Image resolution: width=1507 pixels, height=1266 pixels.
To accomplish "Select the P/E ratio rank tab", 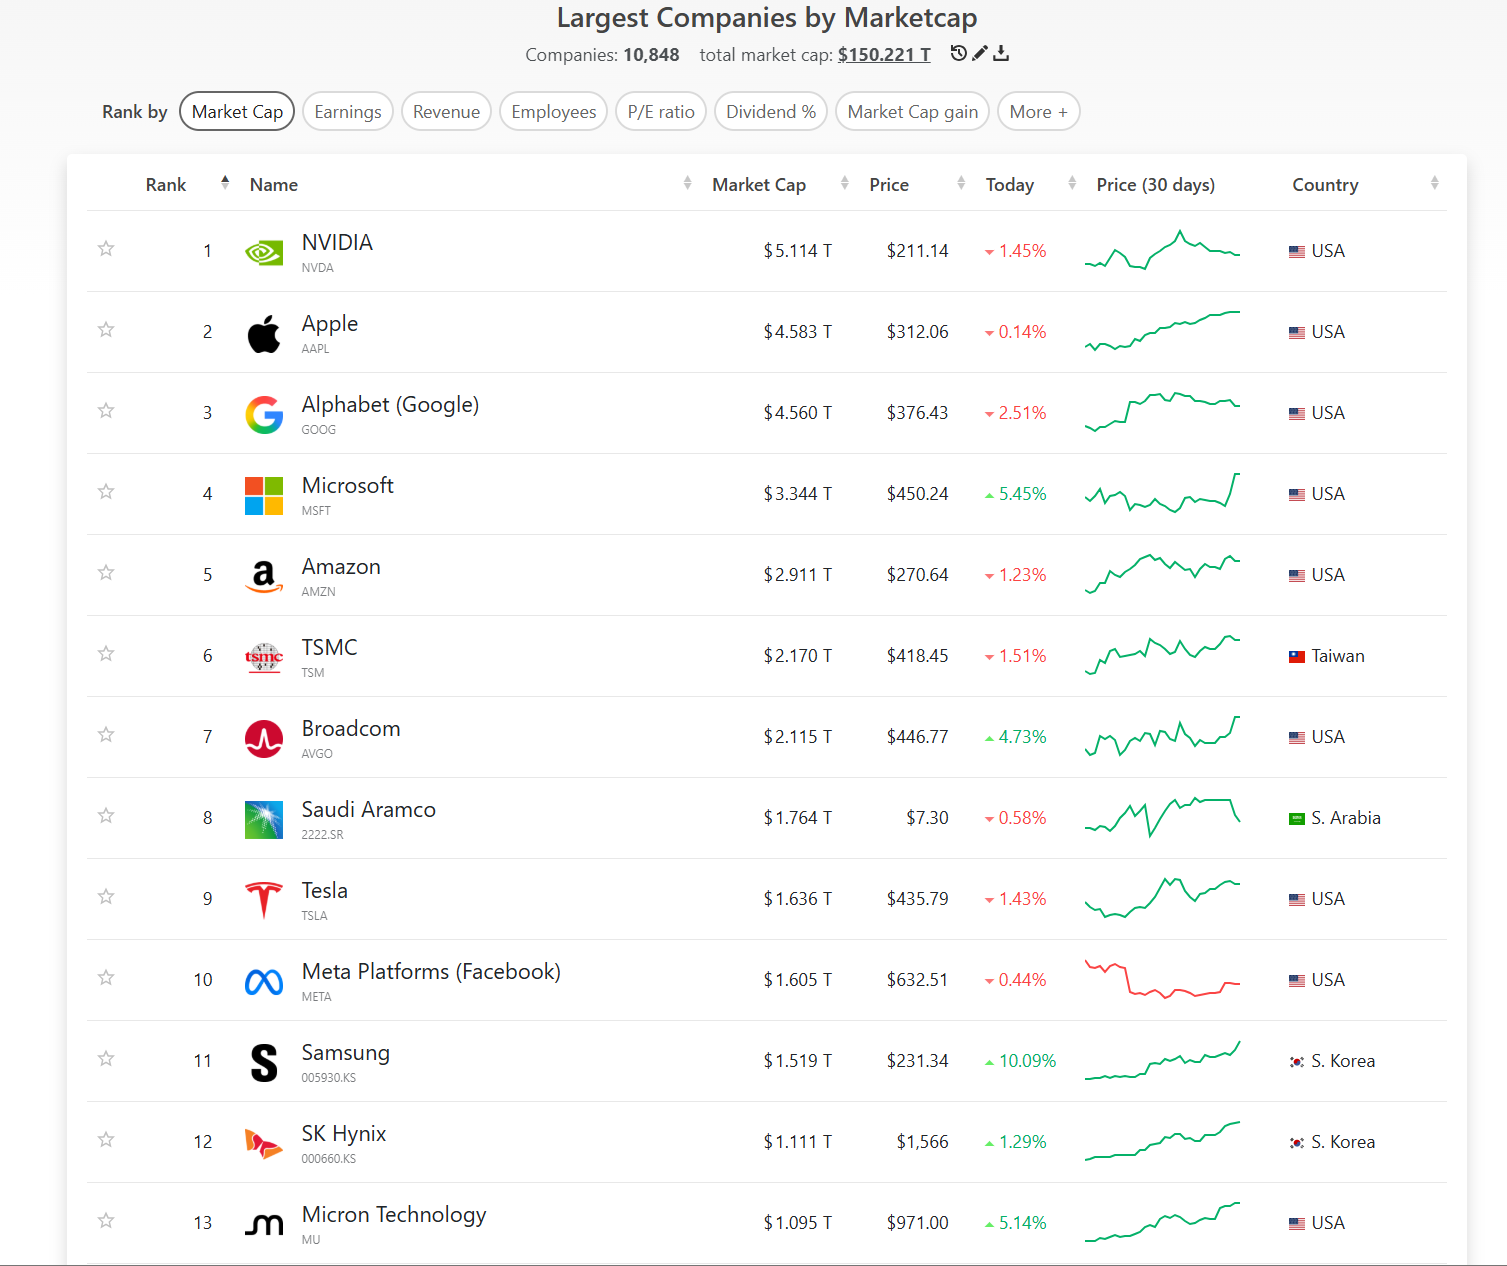I will pyautogui.click(x=661, y=111).
